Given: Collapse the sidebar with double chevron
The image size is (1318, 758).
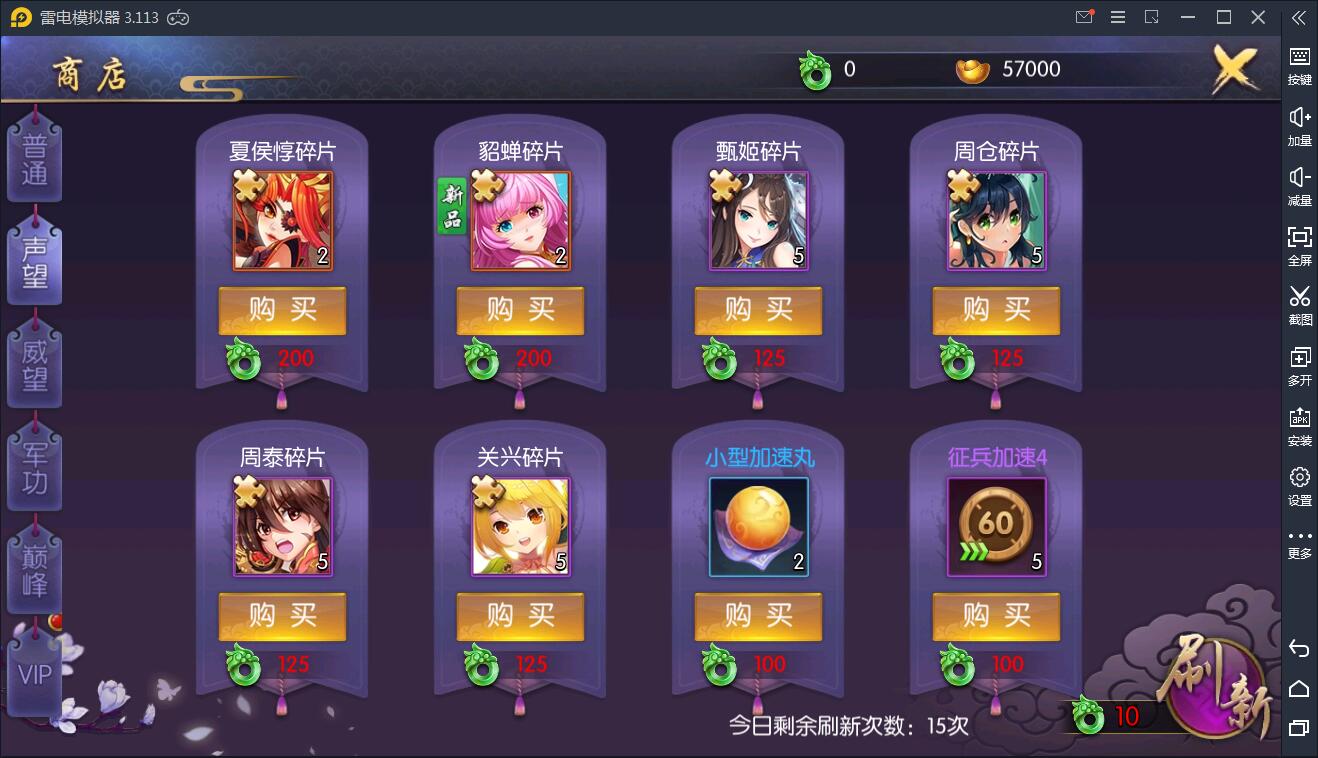Looking at the screenshot, I should (x=1299, y=17).
